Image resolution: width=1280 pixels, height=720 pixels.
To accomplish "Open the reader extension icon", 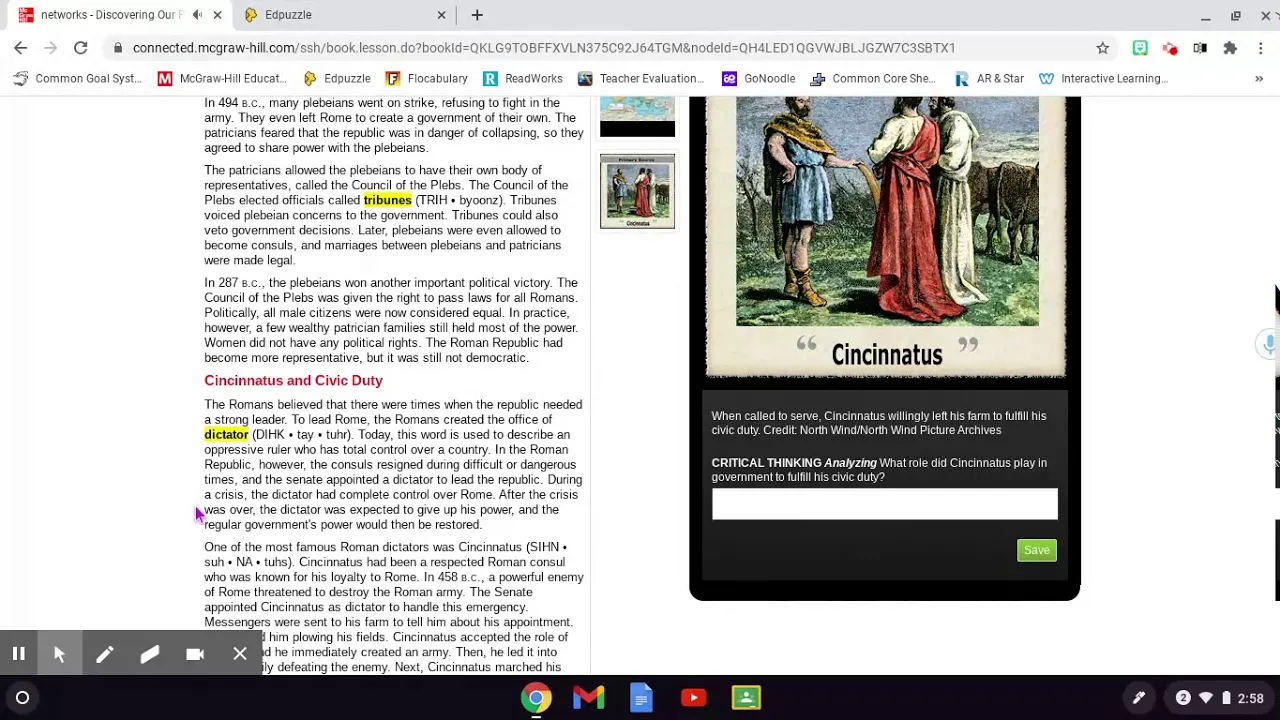I will 1200,48.
